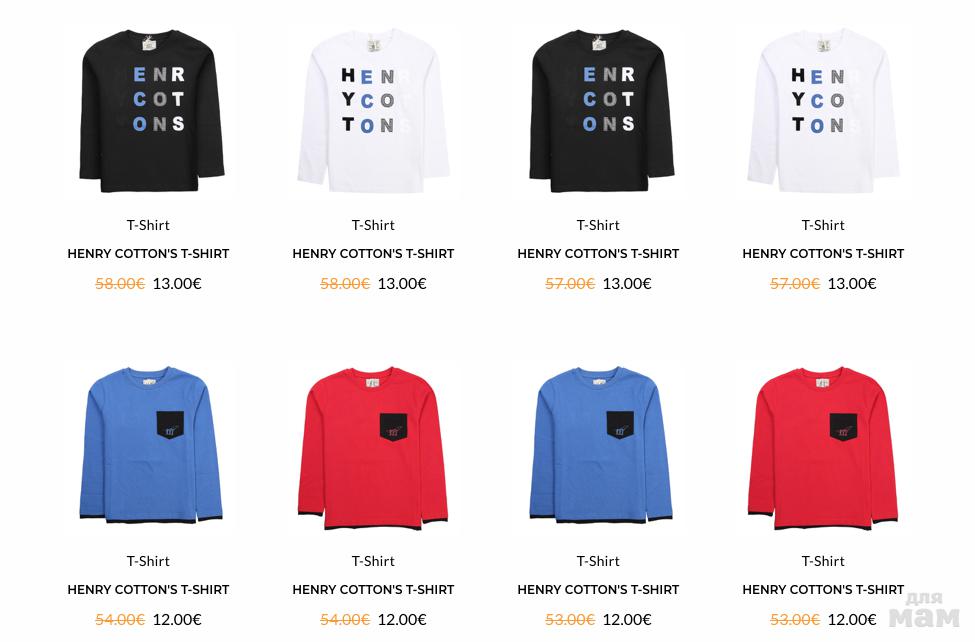The width and height of the screenshot is (975, 642).
Task: Open the white HEN YCO TON shirt priced 58.00€
Action: tap(373, 111)
